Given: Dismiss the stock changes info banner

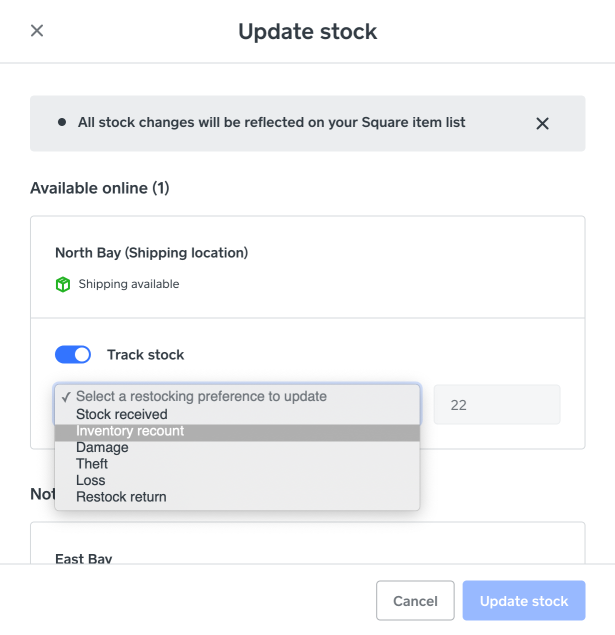Looking at the screenshot, I should (542, 123).
